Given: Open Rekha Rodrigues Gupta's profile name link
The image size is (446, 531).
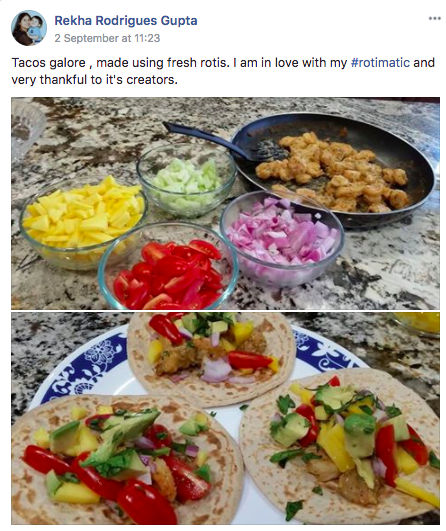Looking at the screenshot, I should coord(126,20).
